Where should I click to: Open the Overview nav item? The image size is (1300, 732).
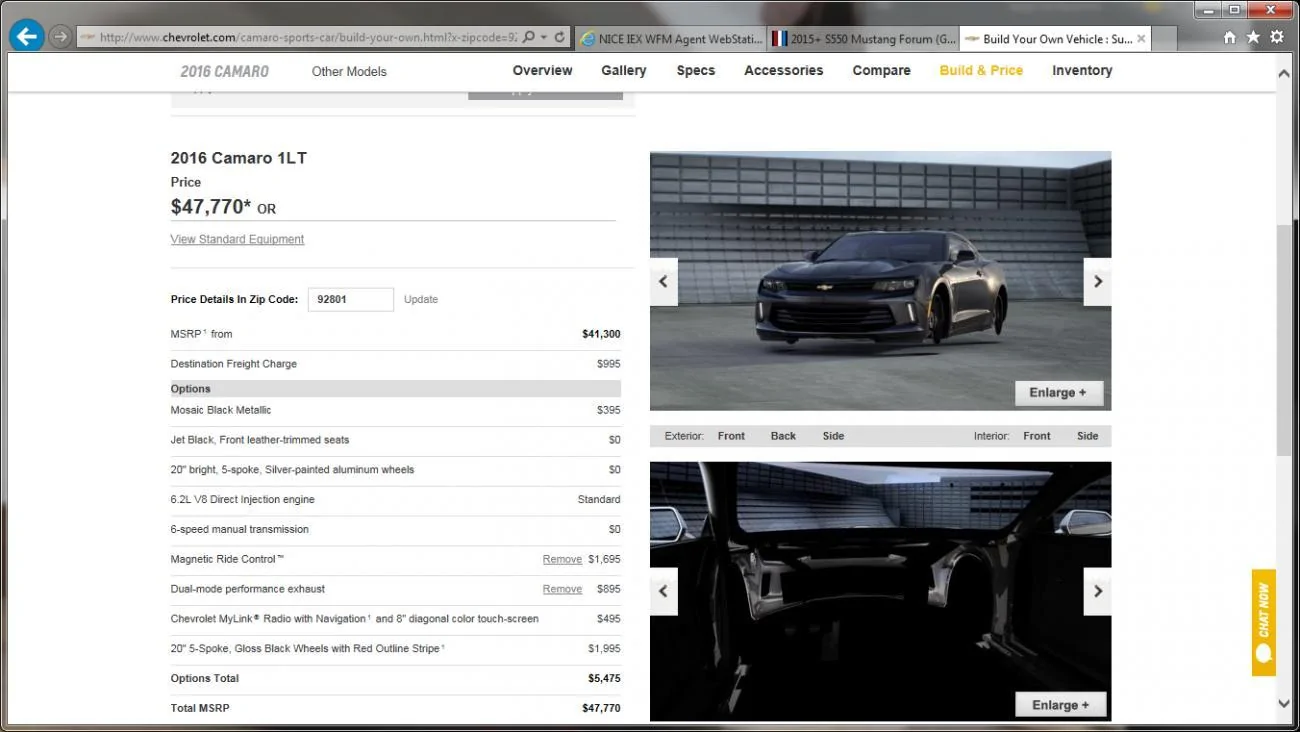[543, 70]
